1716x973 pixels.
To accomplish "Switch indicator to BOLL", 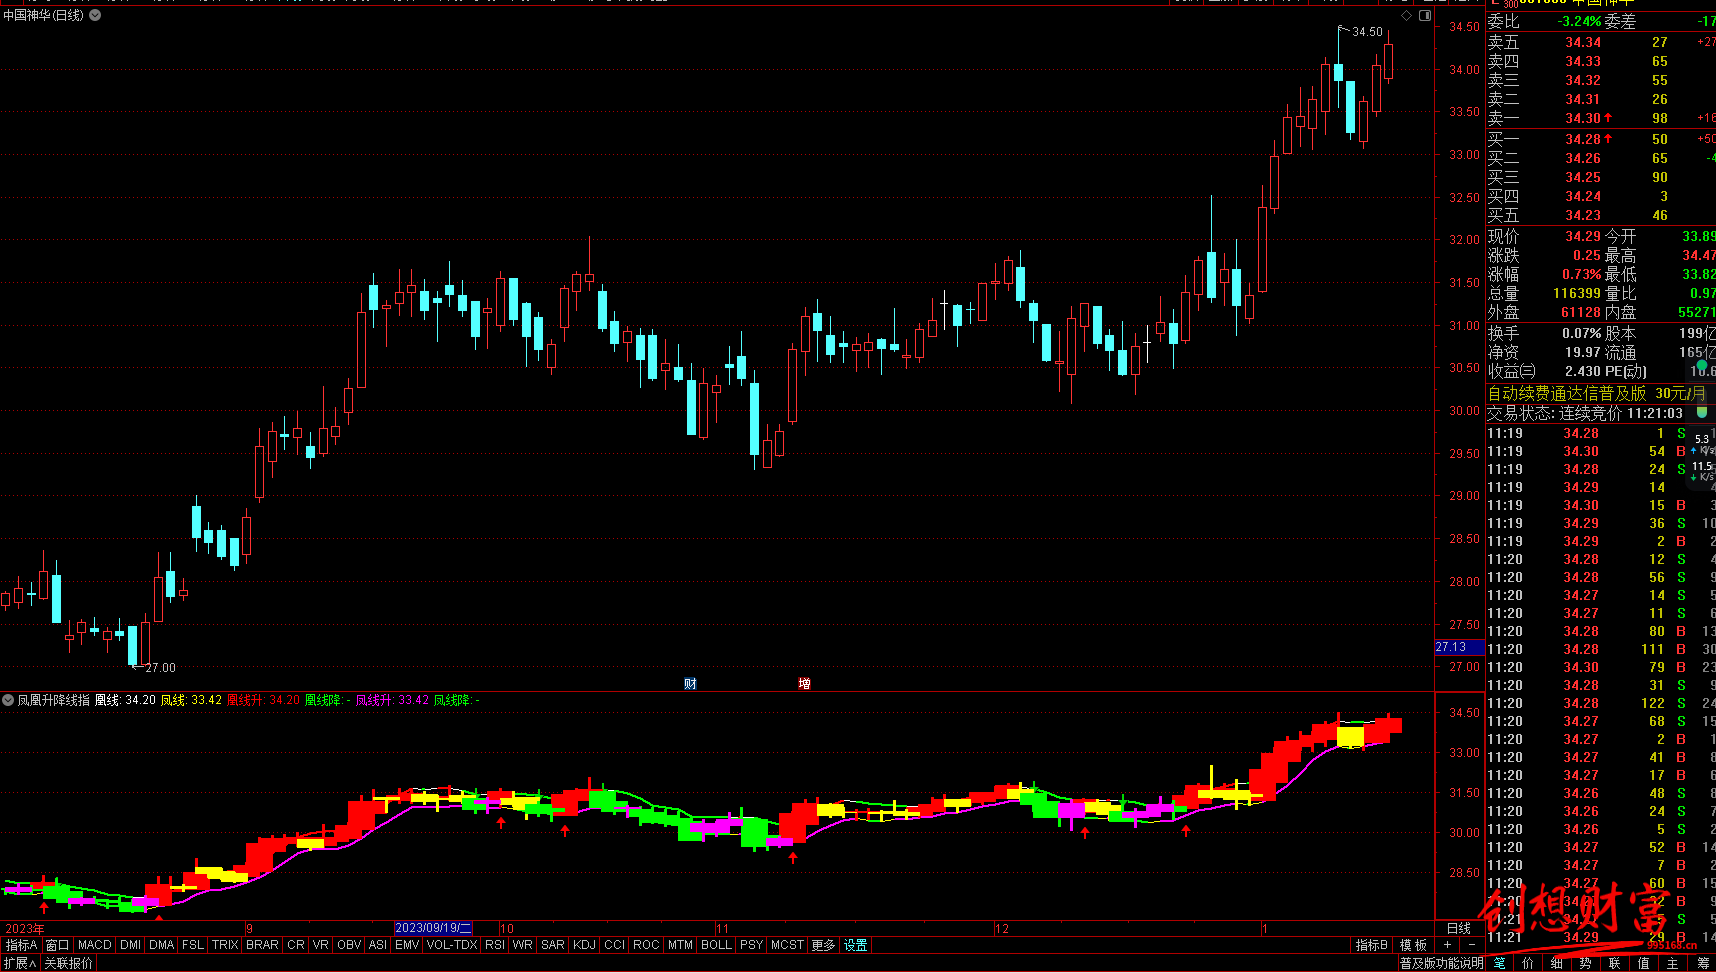I will 716,945.
